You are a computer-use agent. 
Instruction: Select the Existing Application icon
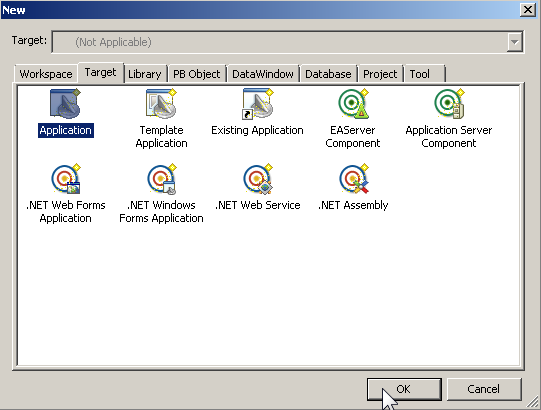tap(258, 104)
